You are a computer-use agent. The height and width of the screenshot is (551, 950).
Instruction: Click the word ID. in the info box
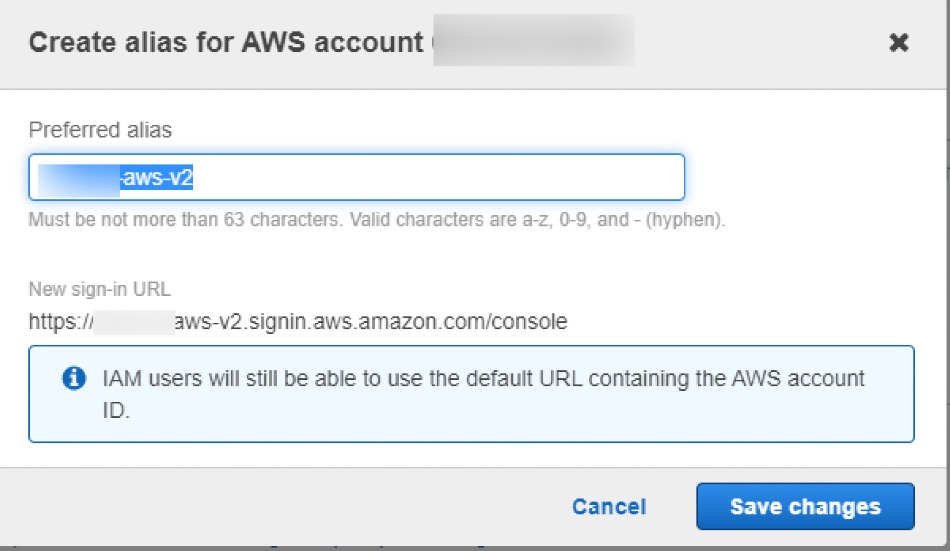[x=116, y=410]
